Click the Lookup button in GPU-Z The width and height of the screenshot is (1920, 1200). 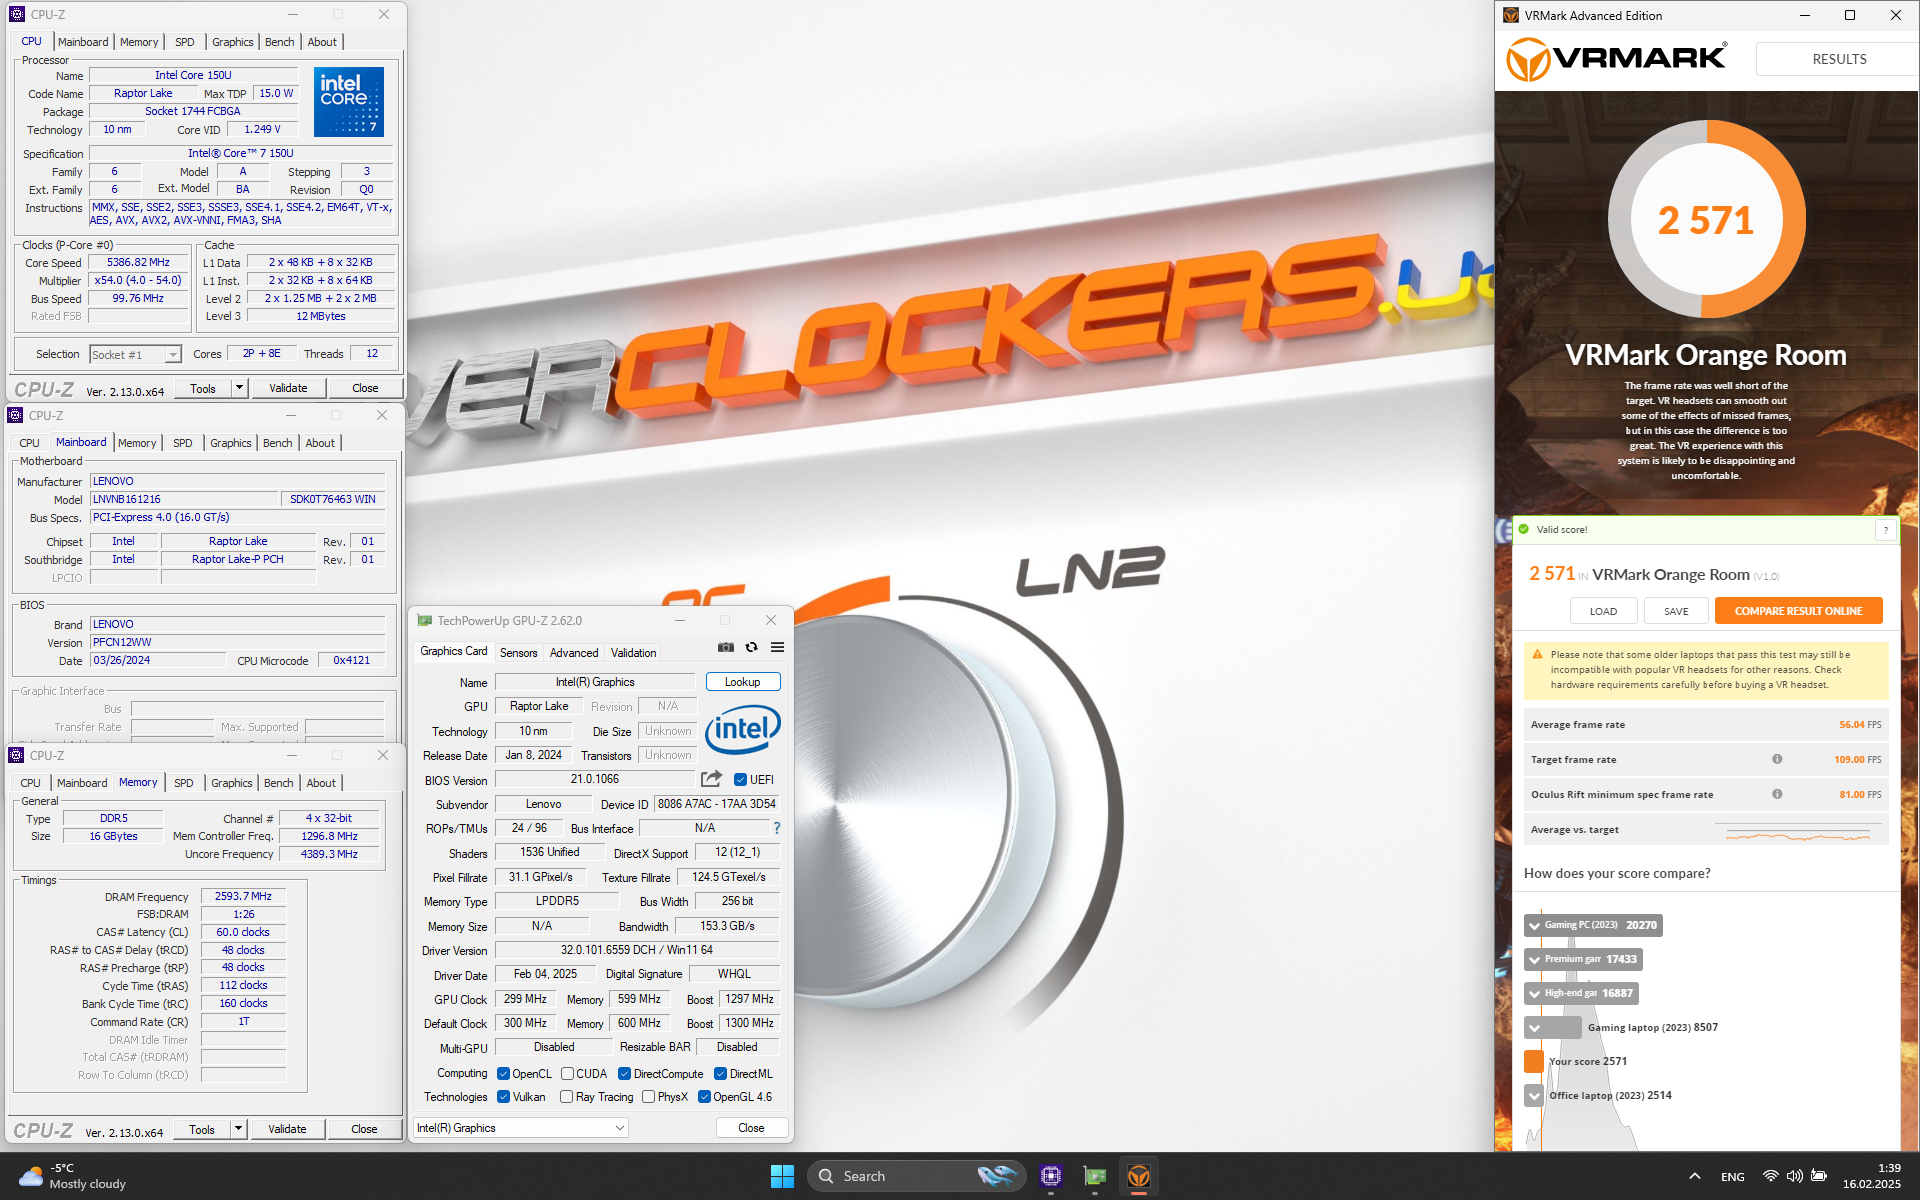click(742, 682)
